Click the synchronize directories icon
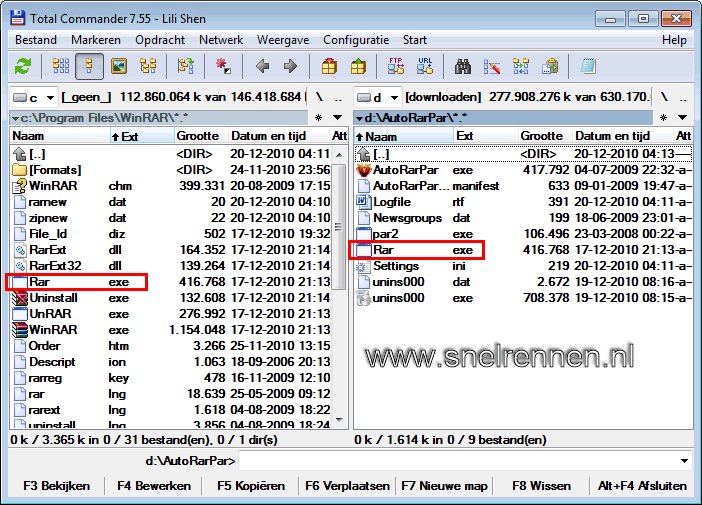 click(x=521, y=67)
